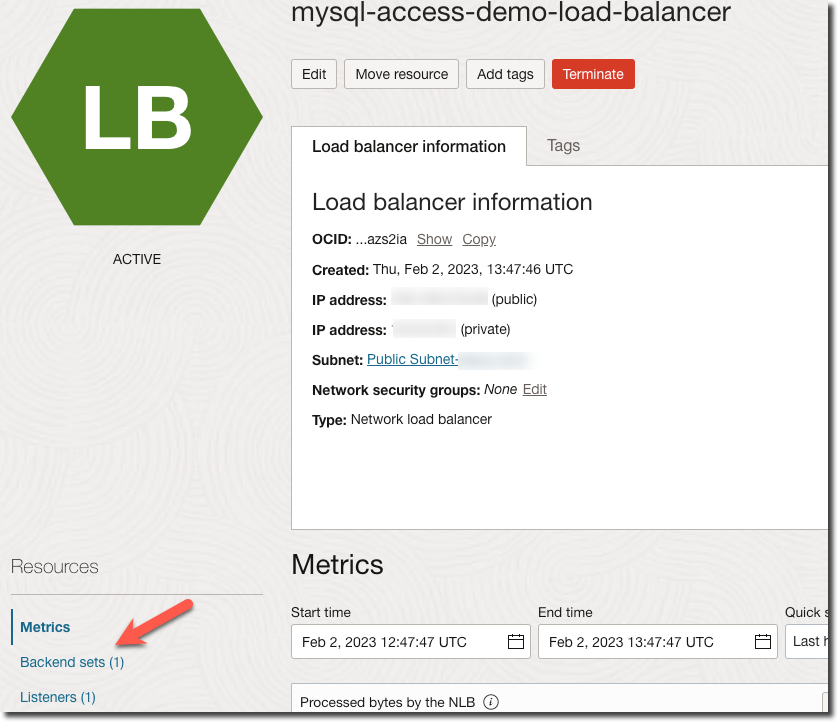Show the full load balancer OCID

[434, 239]
